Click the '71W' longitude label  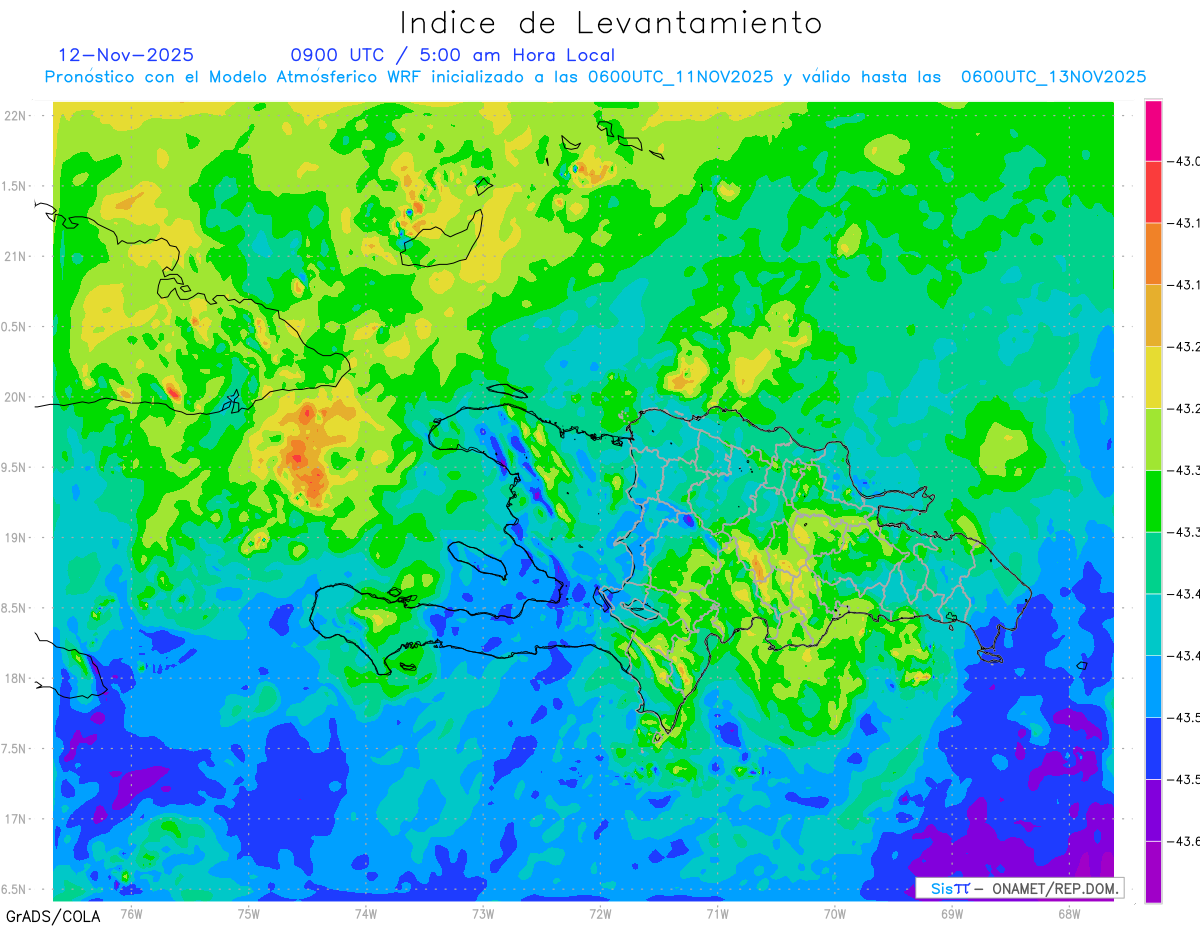717,913
